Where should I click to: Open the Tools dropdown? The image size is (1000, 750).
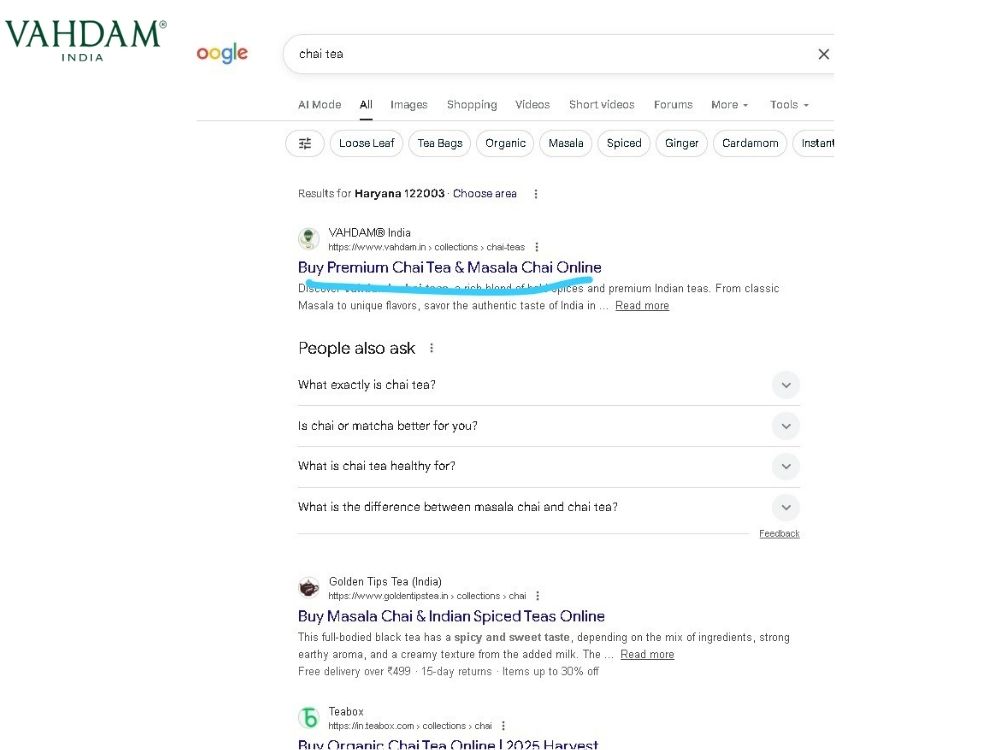click(x=789, y=104)
